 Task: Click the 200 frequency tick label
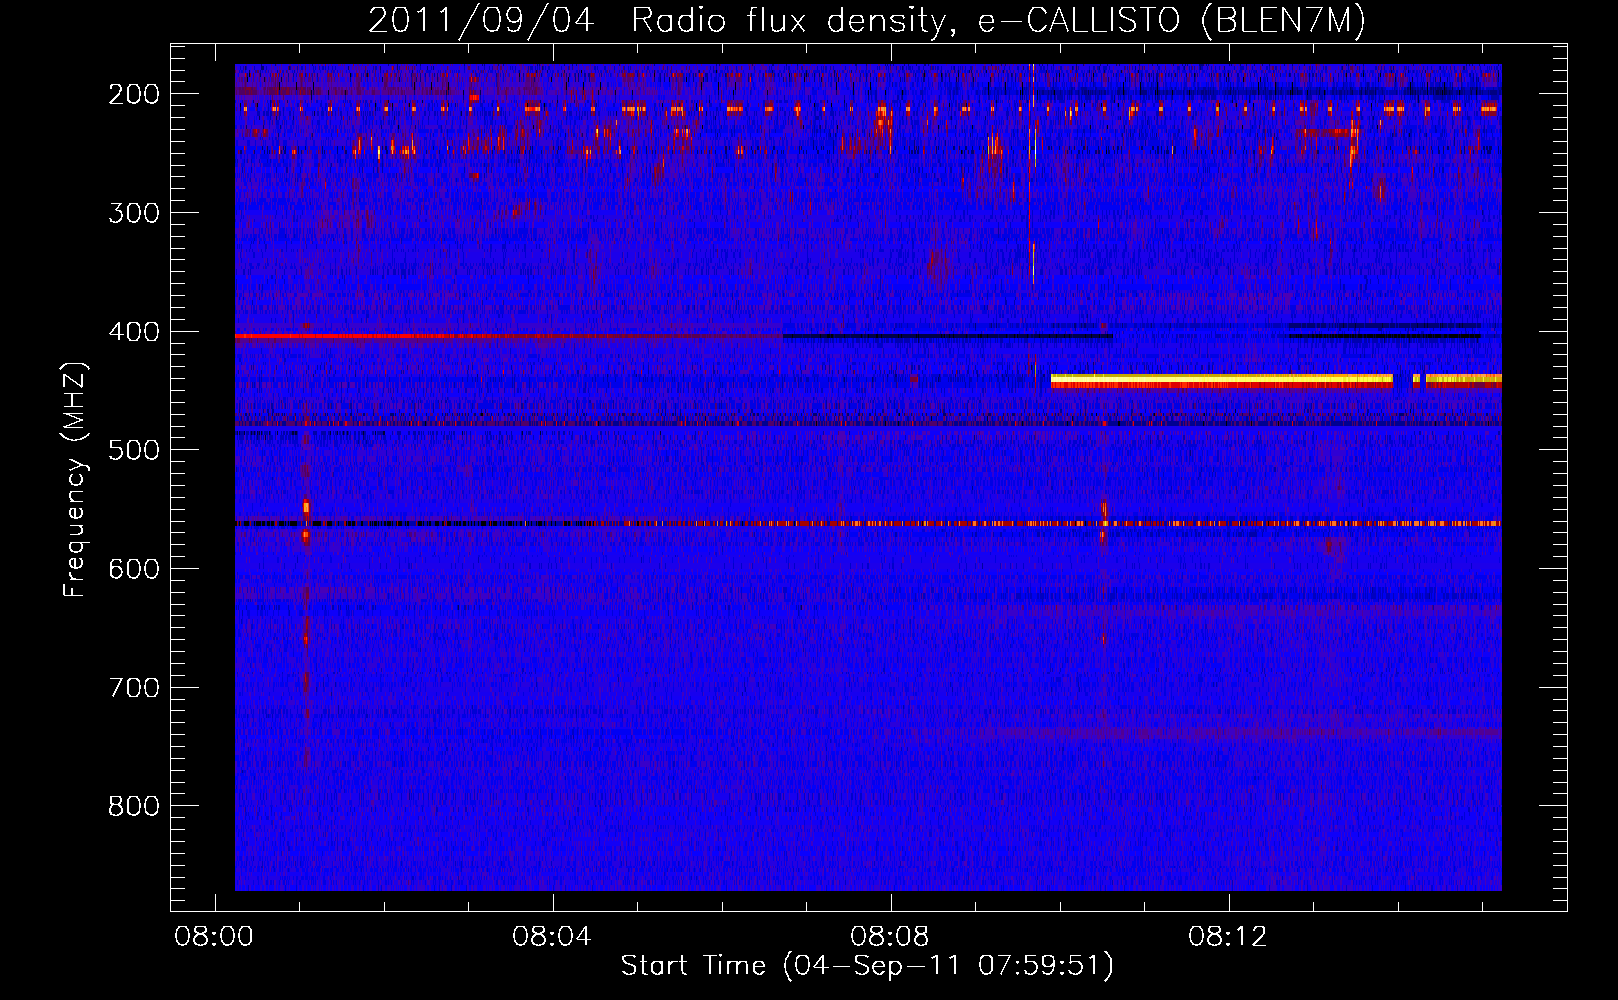[x=134, y=94]
